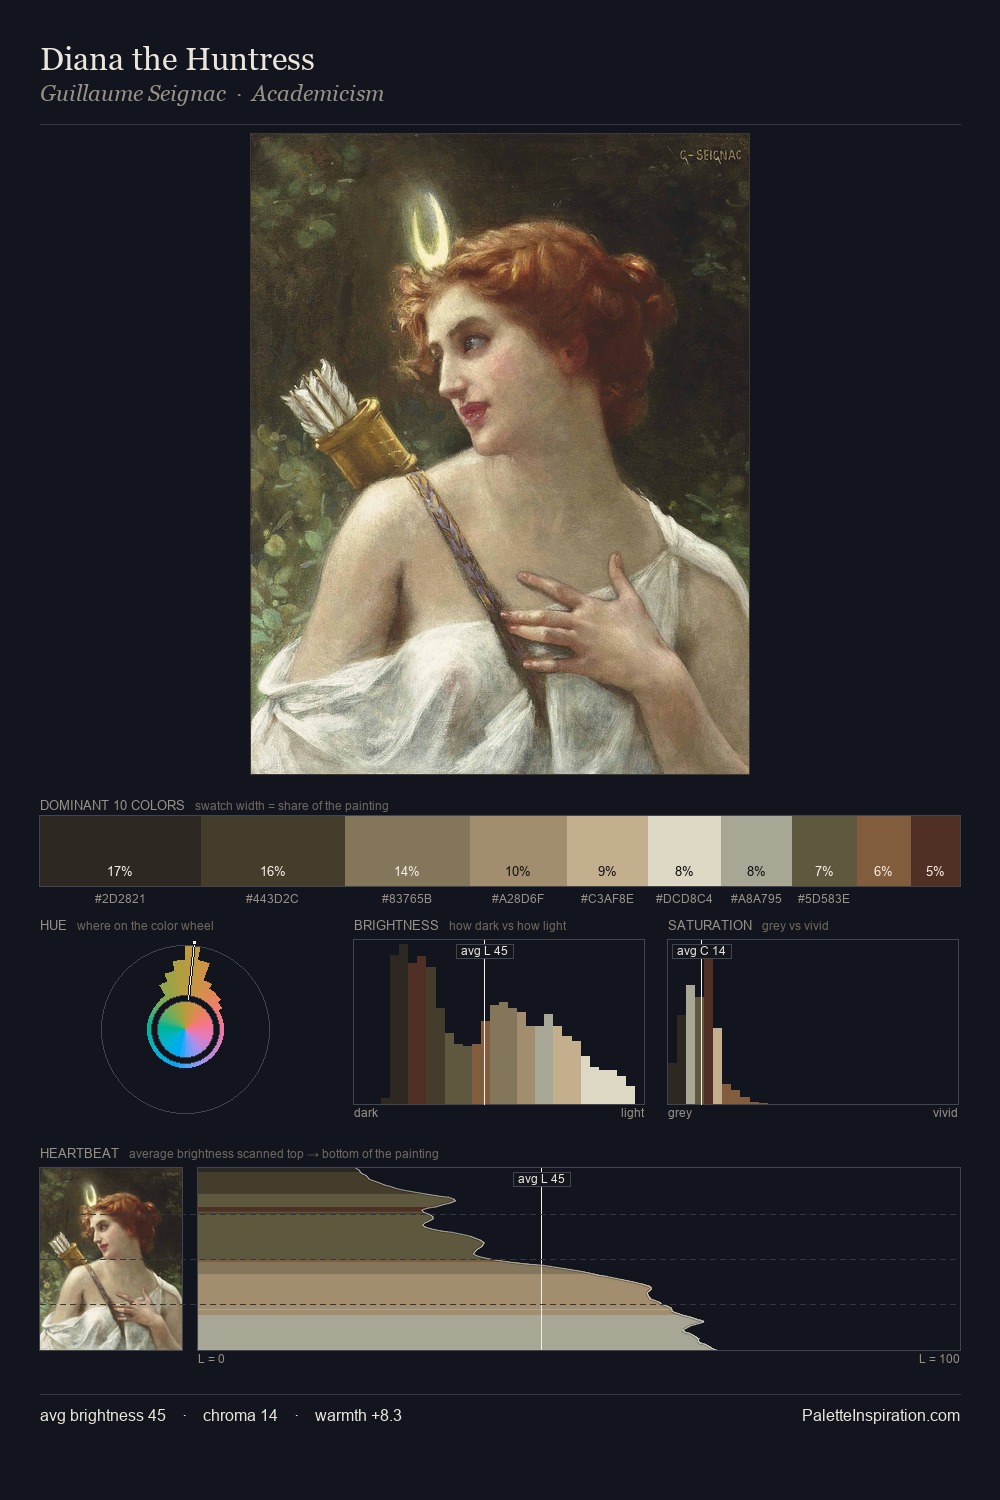Click the "DOMINANT 10 COLORS" heading

112,805
